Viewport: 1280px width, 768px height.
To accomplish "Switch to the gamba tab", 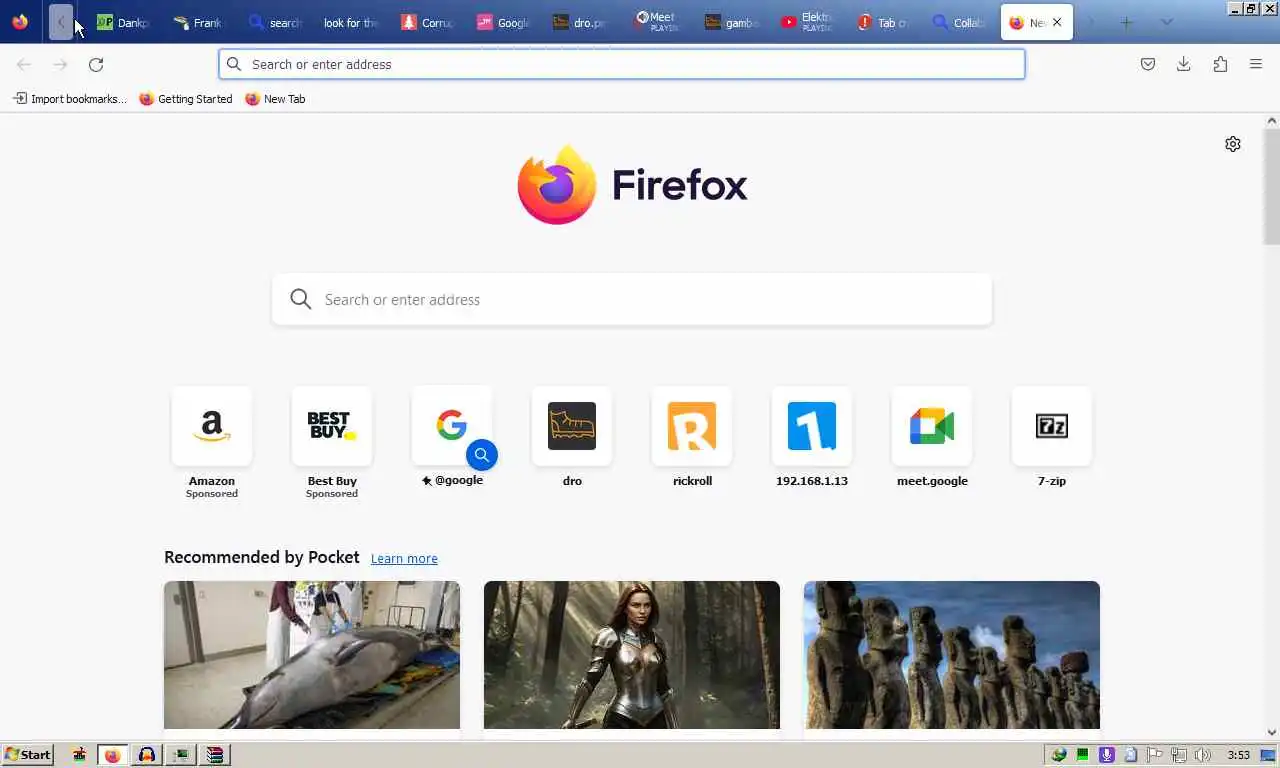I will (x=730, y=22).
